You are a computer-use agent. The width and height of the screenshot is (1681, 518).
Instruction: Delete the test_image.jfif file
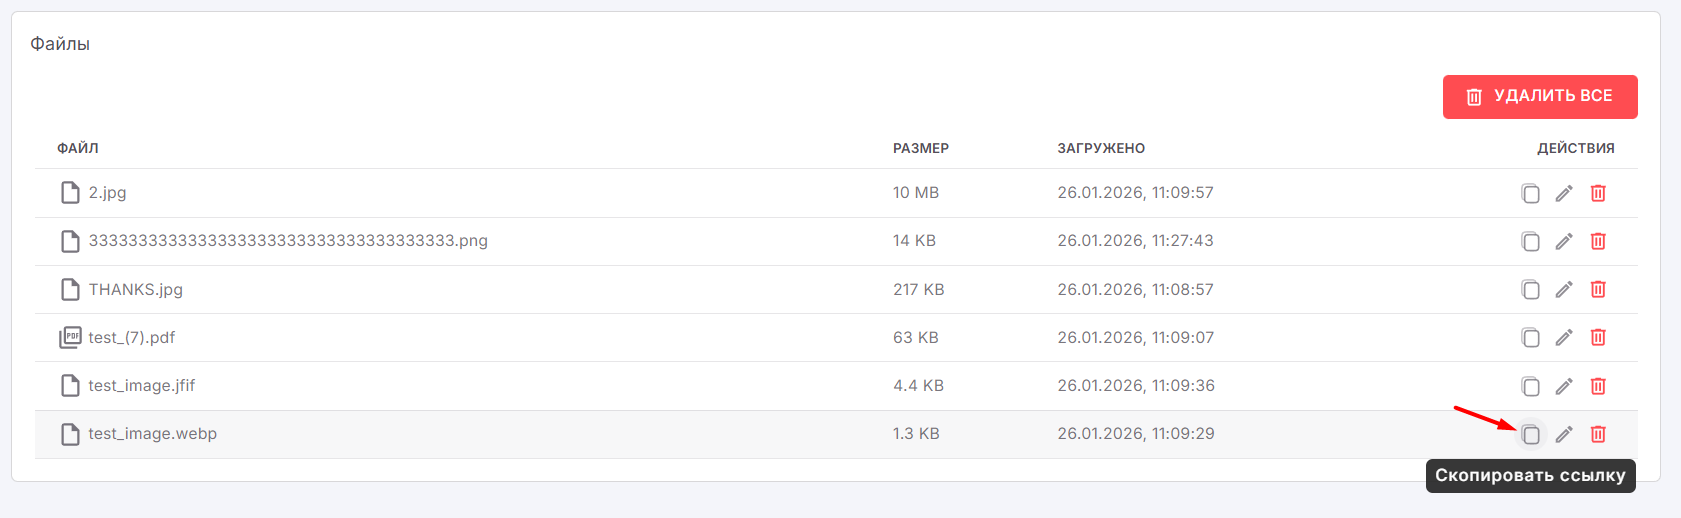click(x=1598, y=386)
